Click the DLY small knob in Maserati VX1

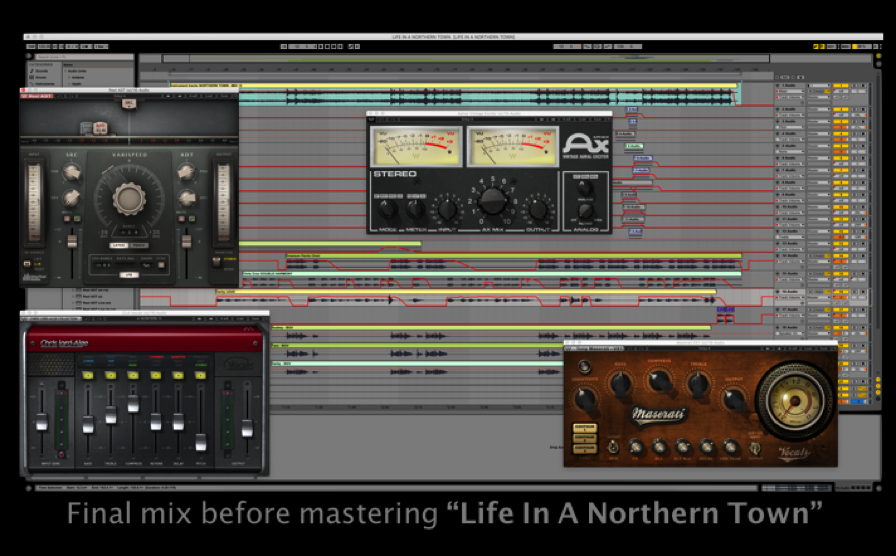click(x=659, y=447)
